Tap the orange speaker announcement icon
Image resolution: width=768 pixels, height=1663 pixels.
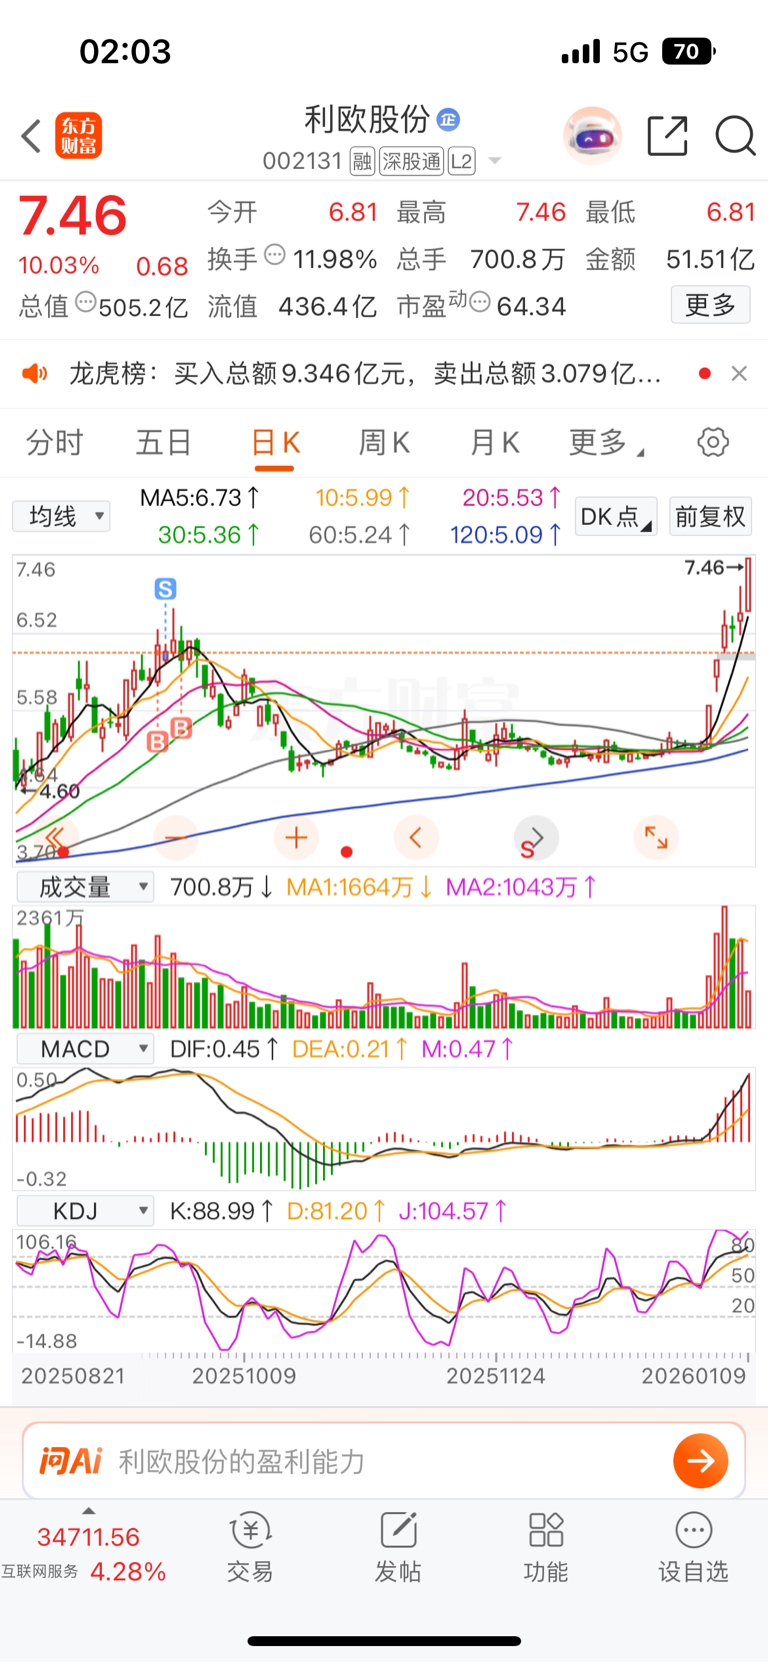(35, 374)
